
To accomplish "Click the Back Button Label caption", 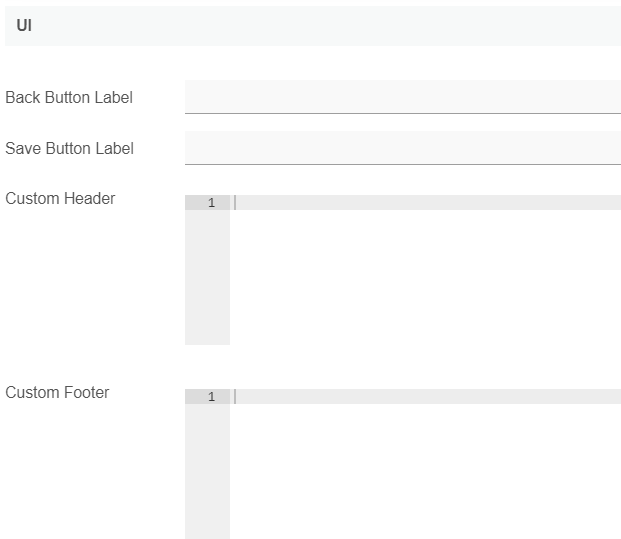I will pos(69,97).
